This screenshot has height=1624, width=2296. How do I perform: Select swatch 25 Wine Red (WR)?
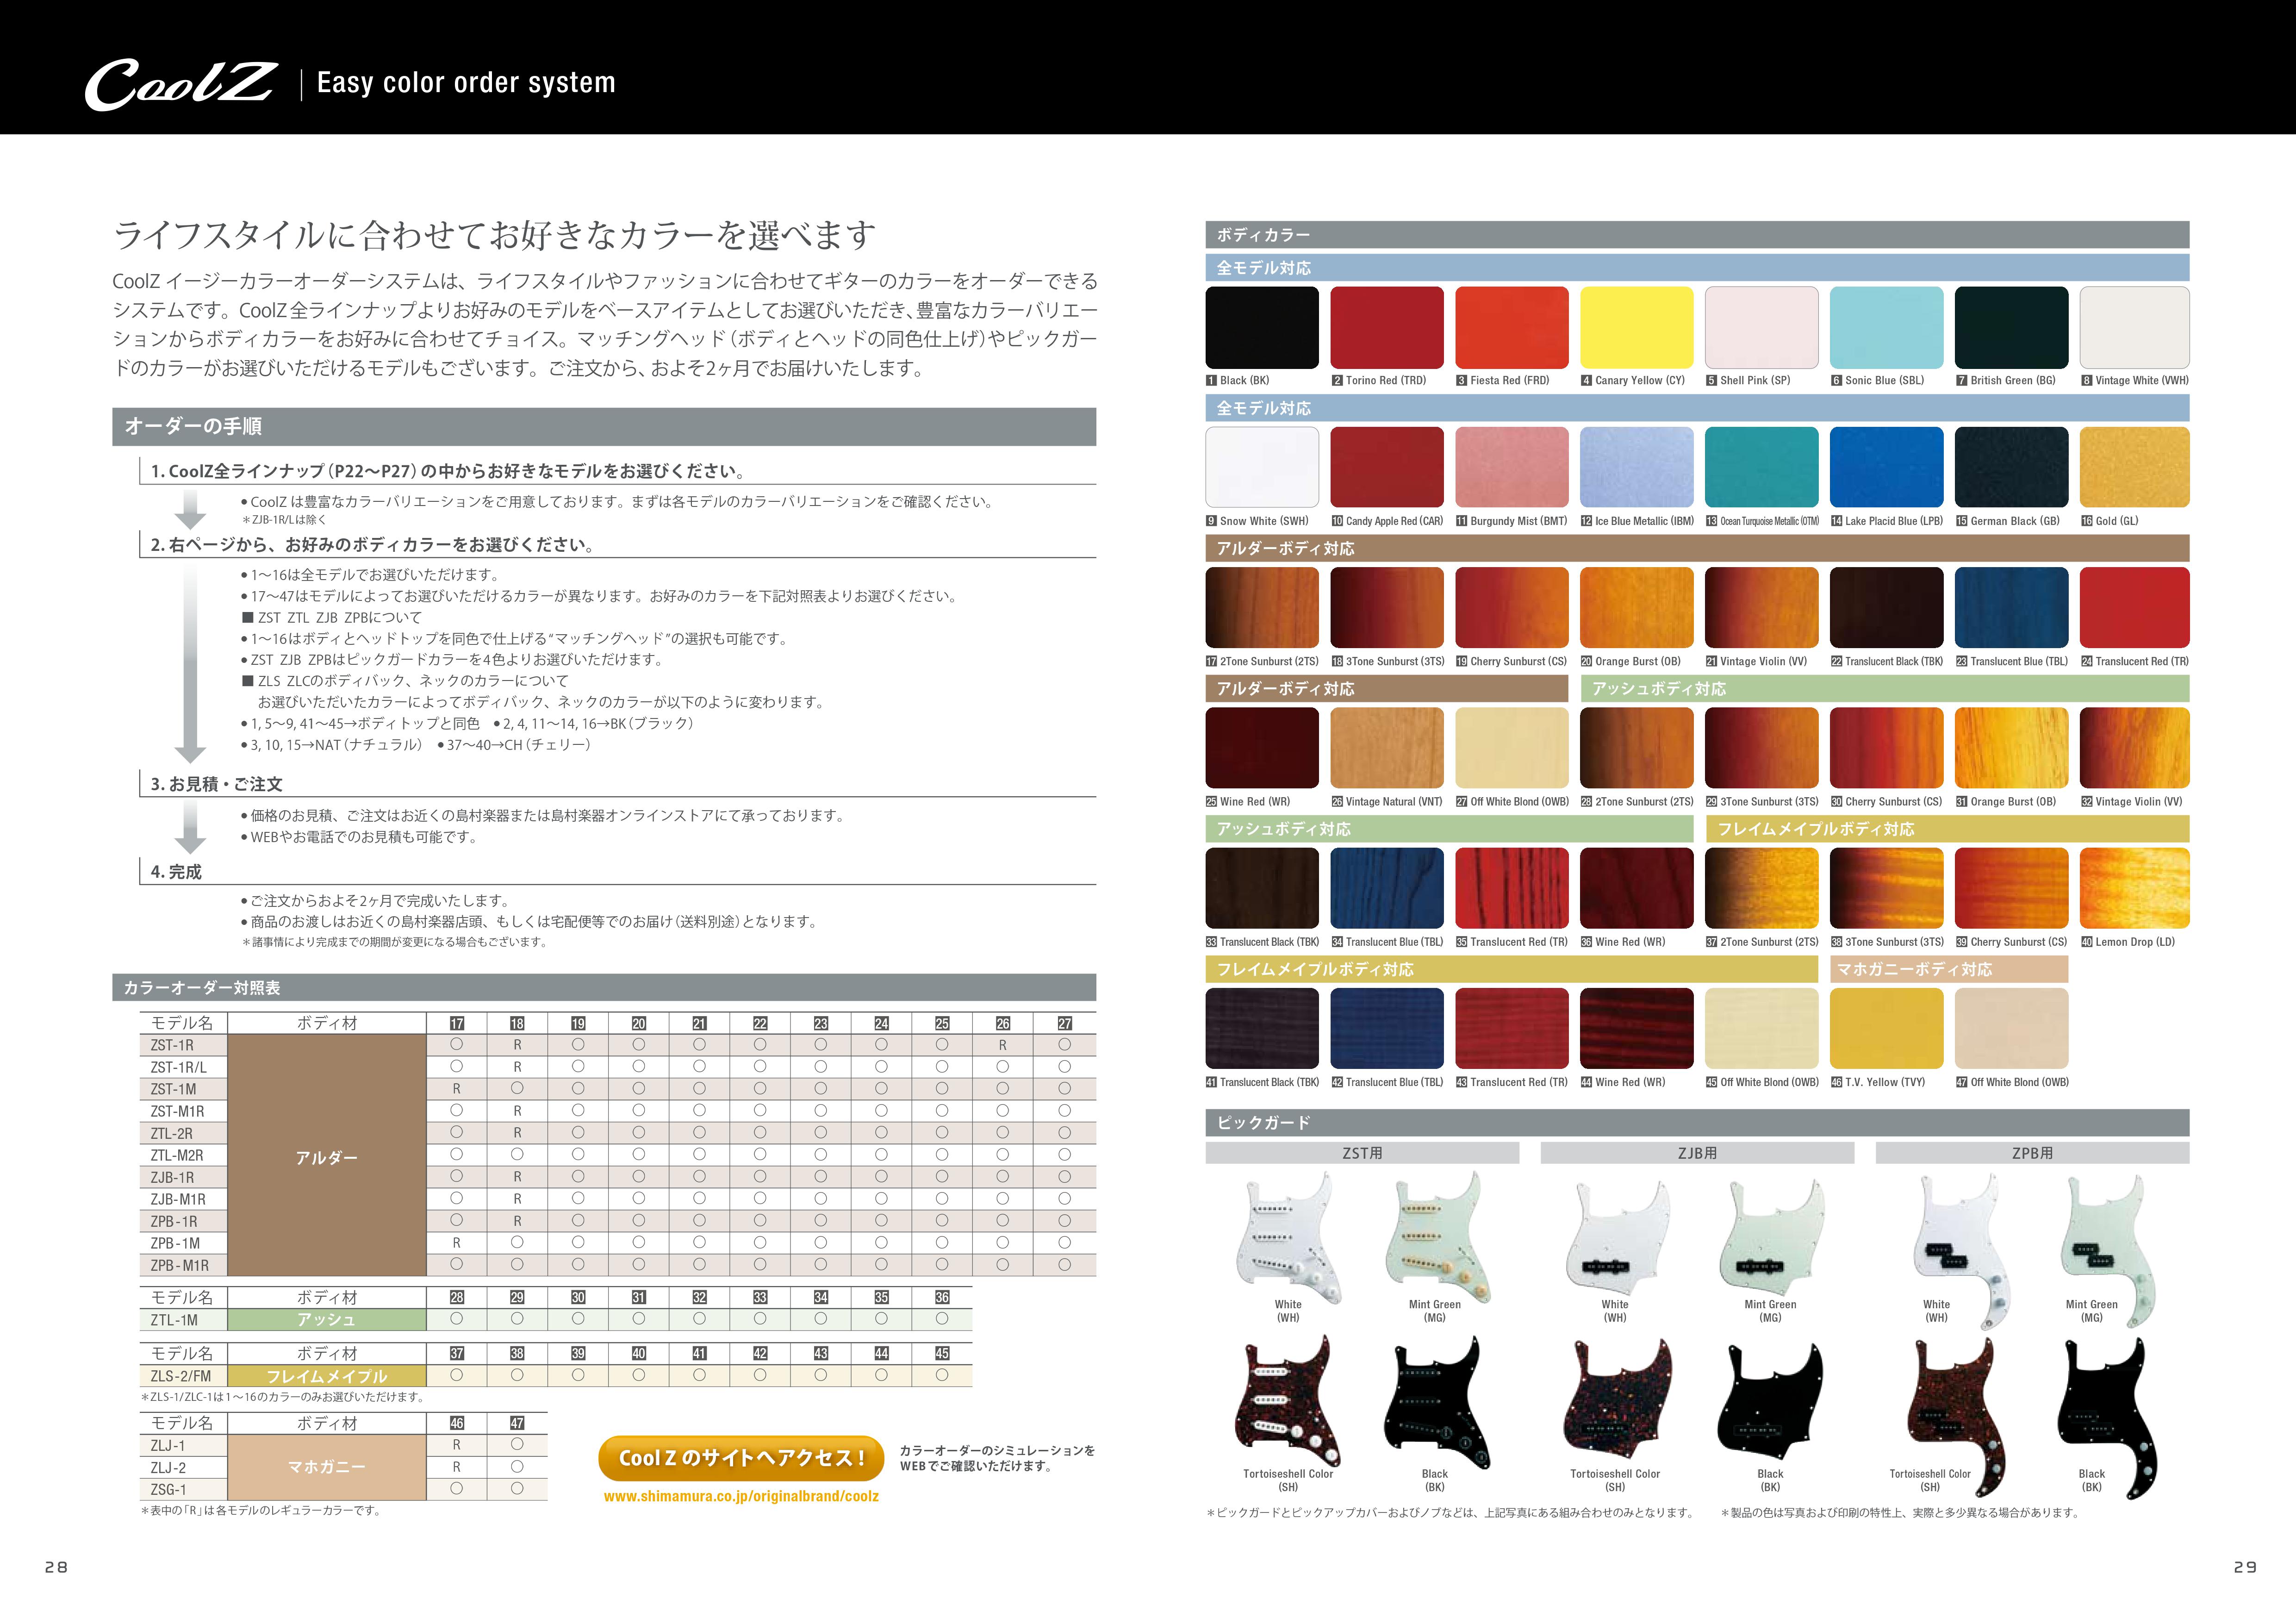[x=1262, y=748]
